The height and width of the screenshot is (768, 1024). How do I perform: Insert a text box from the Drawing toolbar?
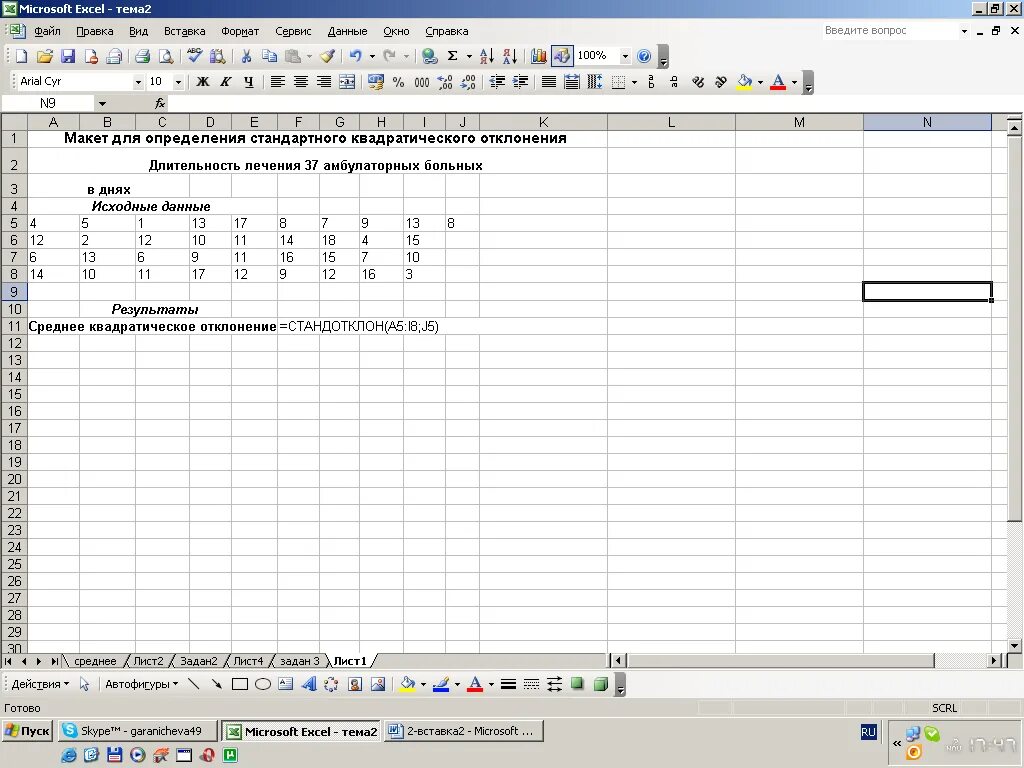click(x=285, y=684)
